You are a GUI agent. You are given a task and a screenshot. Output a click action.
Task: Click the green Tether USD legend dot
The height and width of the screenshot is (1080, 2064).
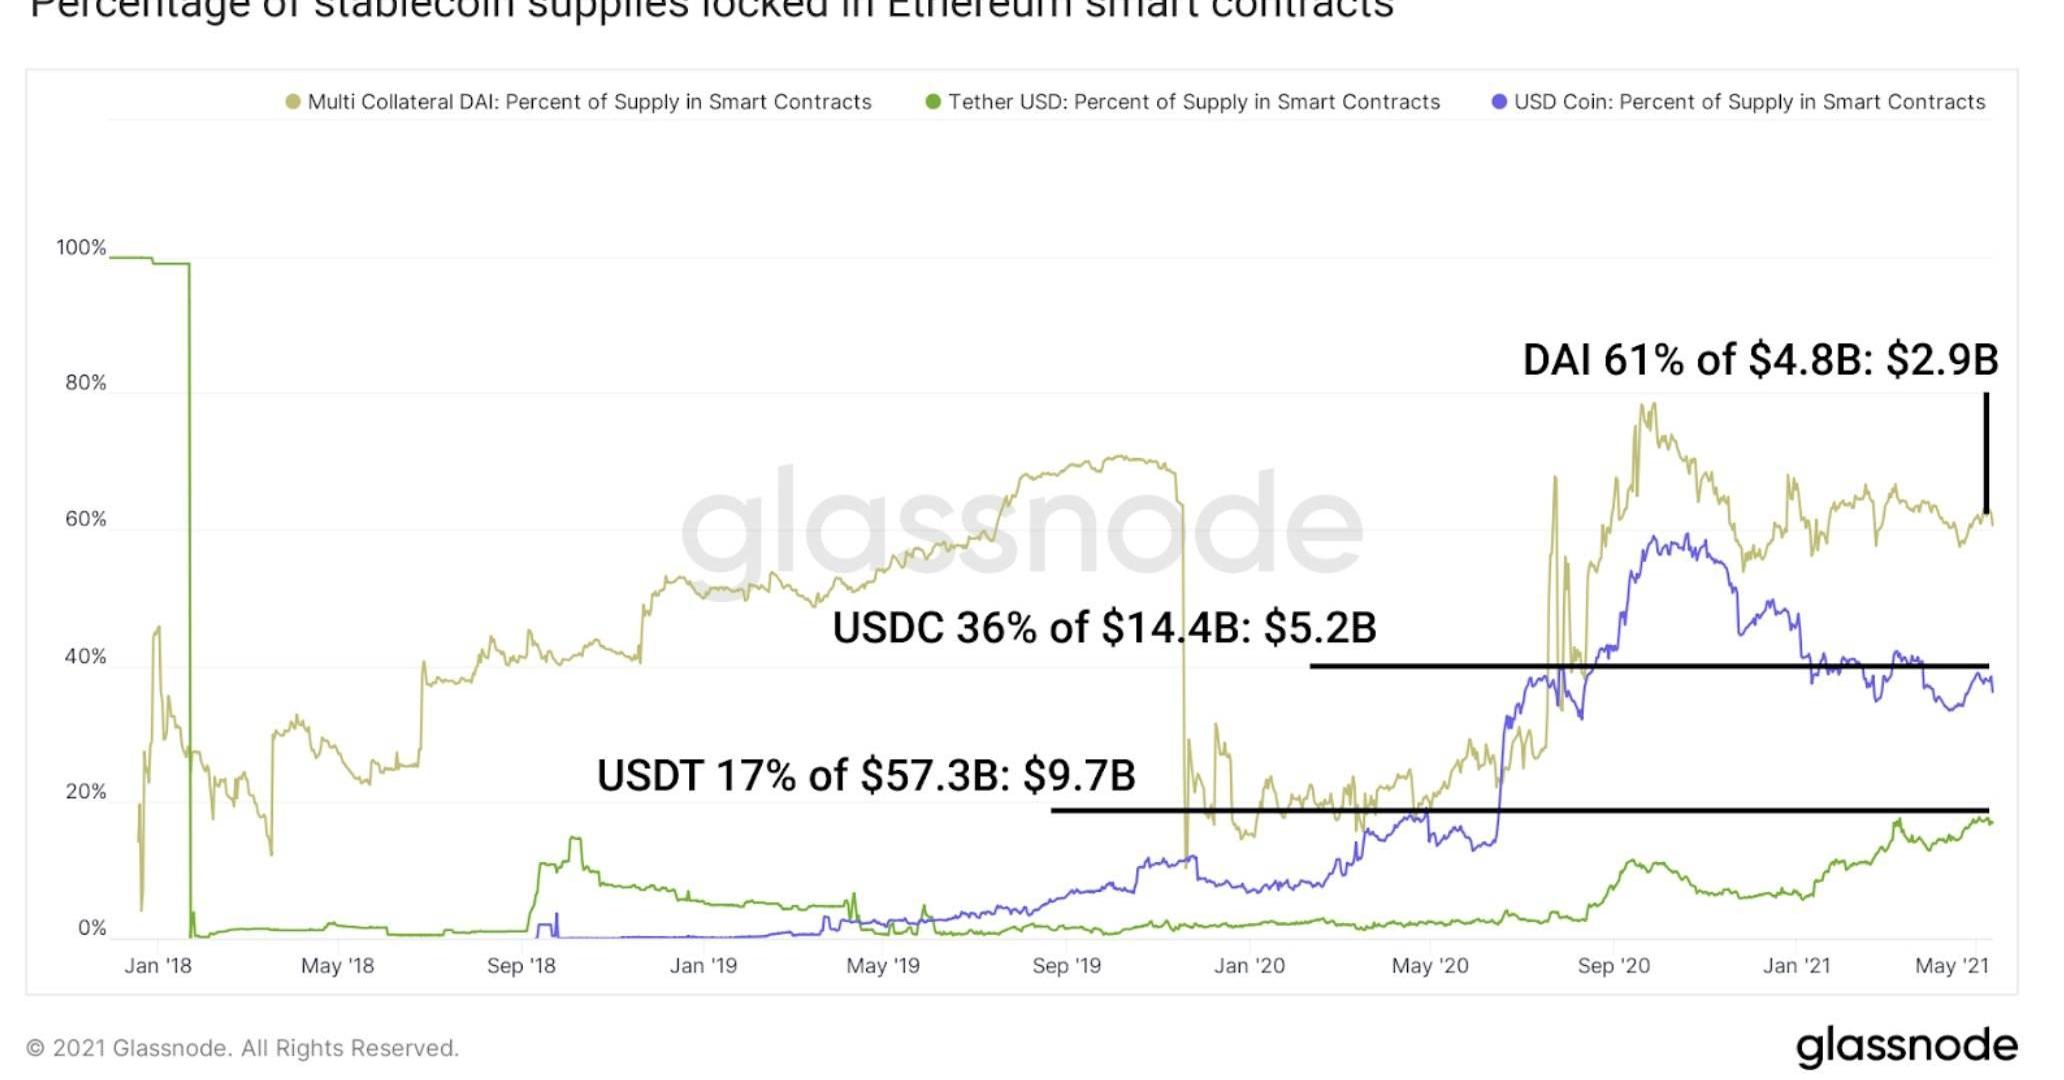(933, 102)
